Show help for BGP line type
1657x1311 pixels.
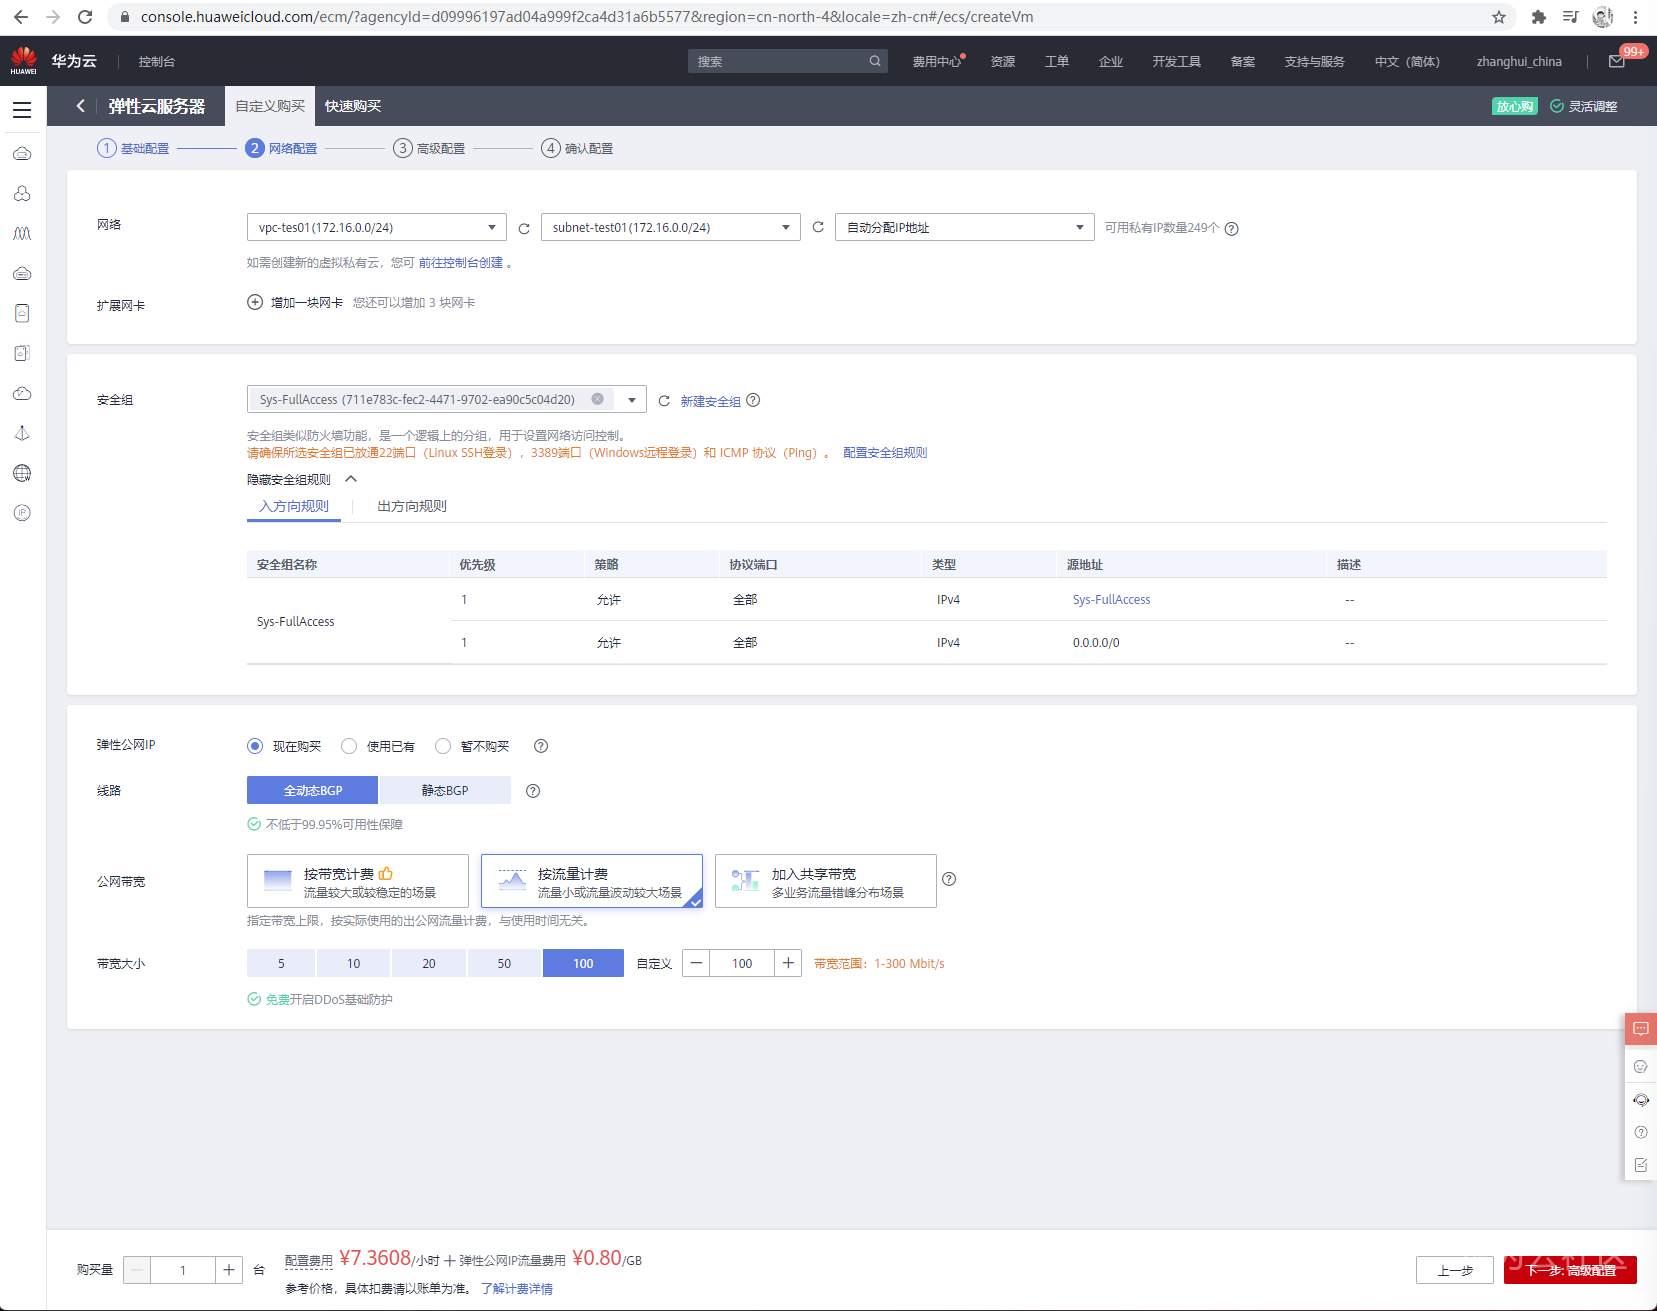coord(533,791)
